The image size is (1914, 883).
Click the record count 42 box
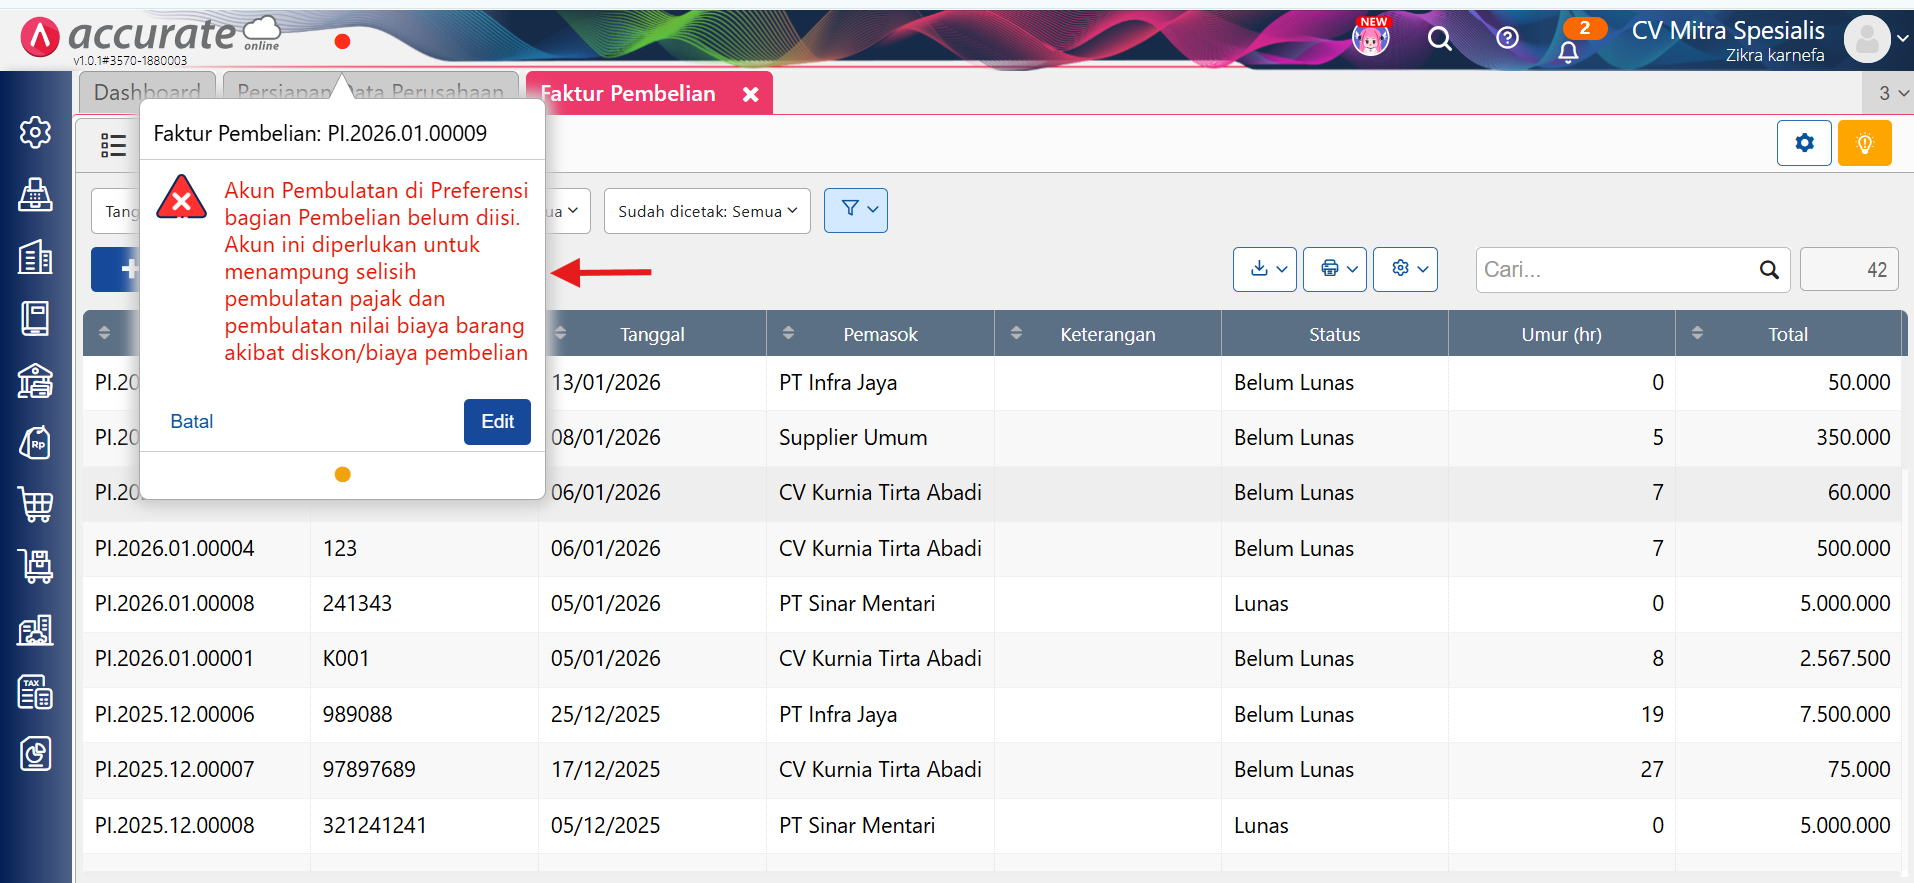point(1849,270)
